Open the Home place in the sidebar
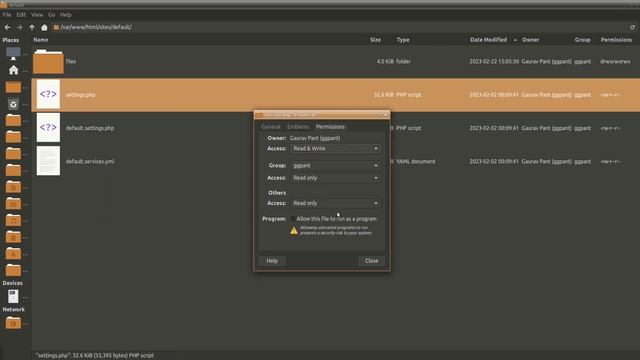The width and height of the screenshot is (640, 360). coord(13,70)
